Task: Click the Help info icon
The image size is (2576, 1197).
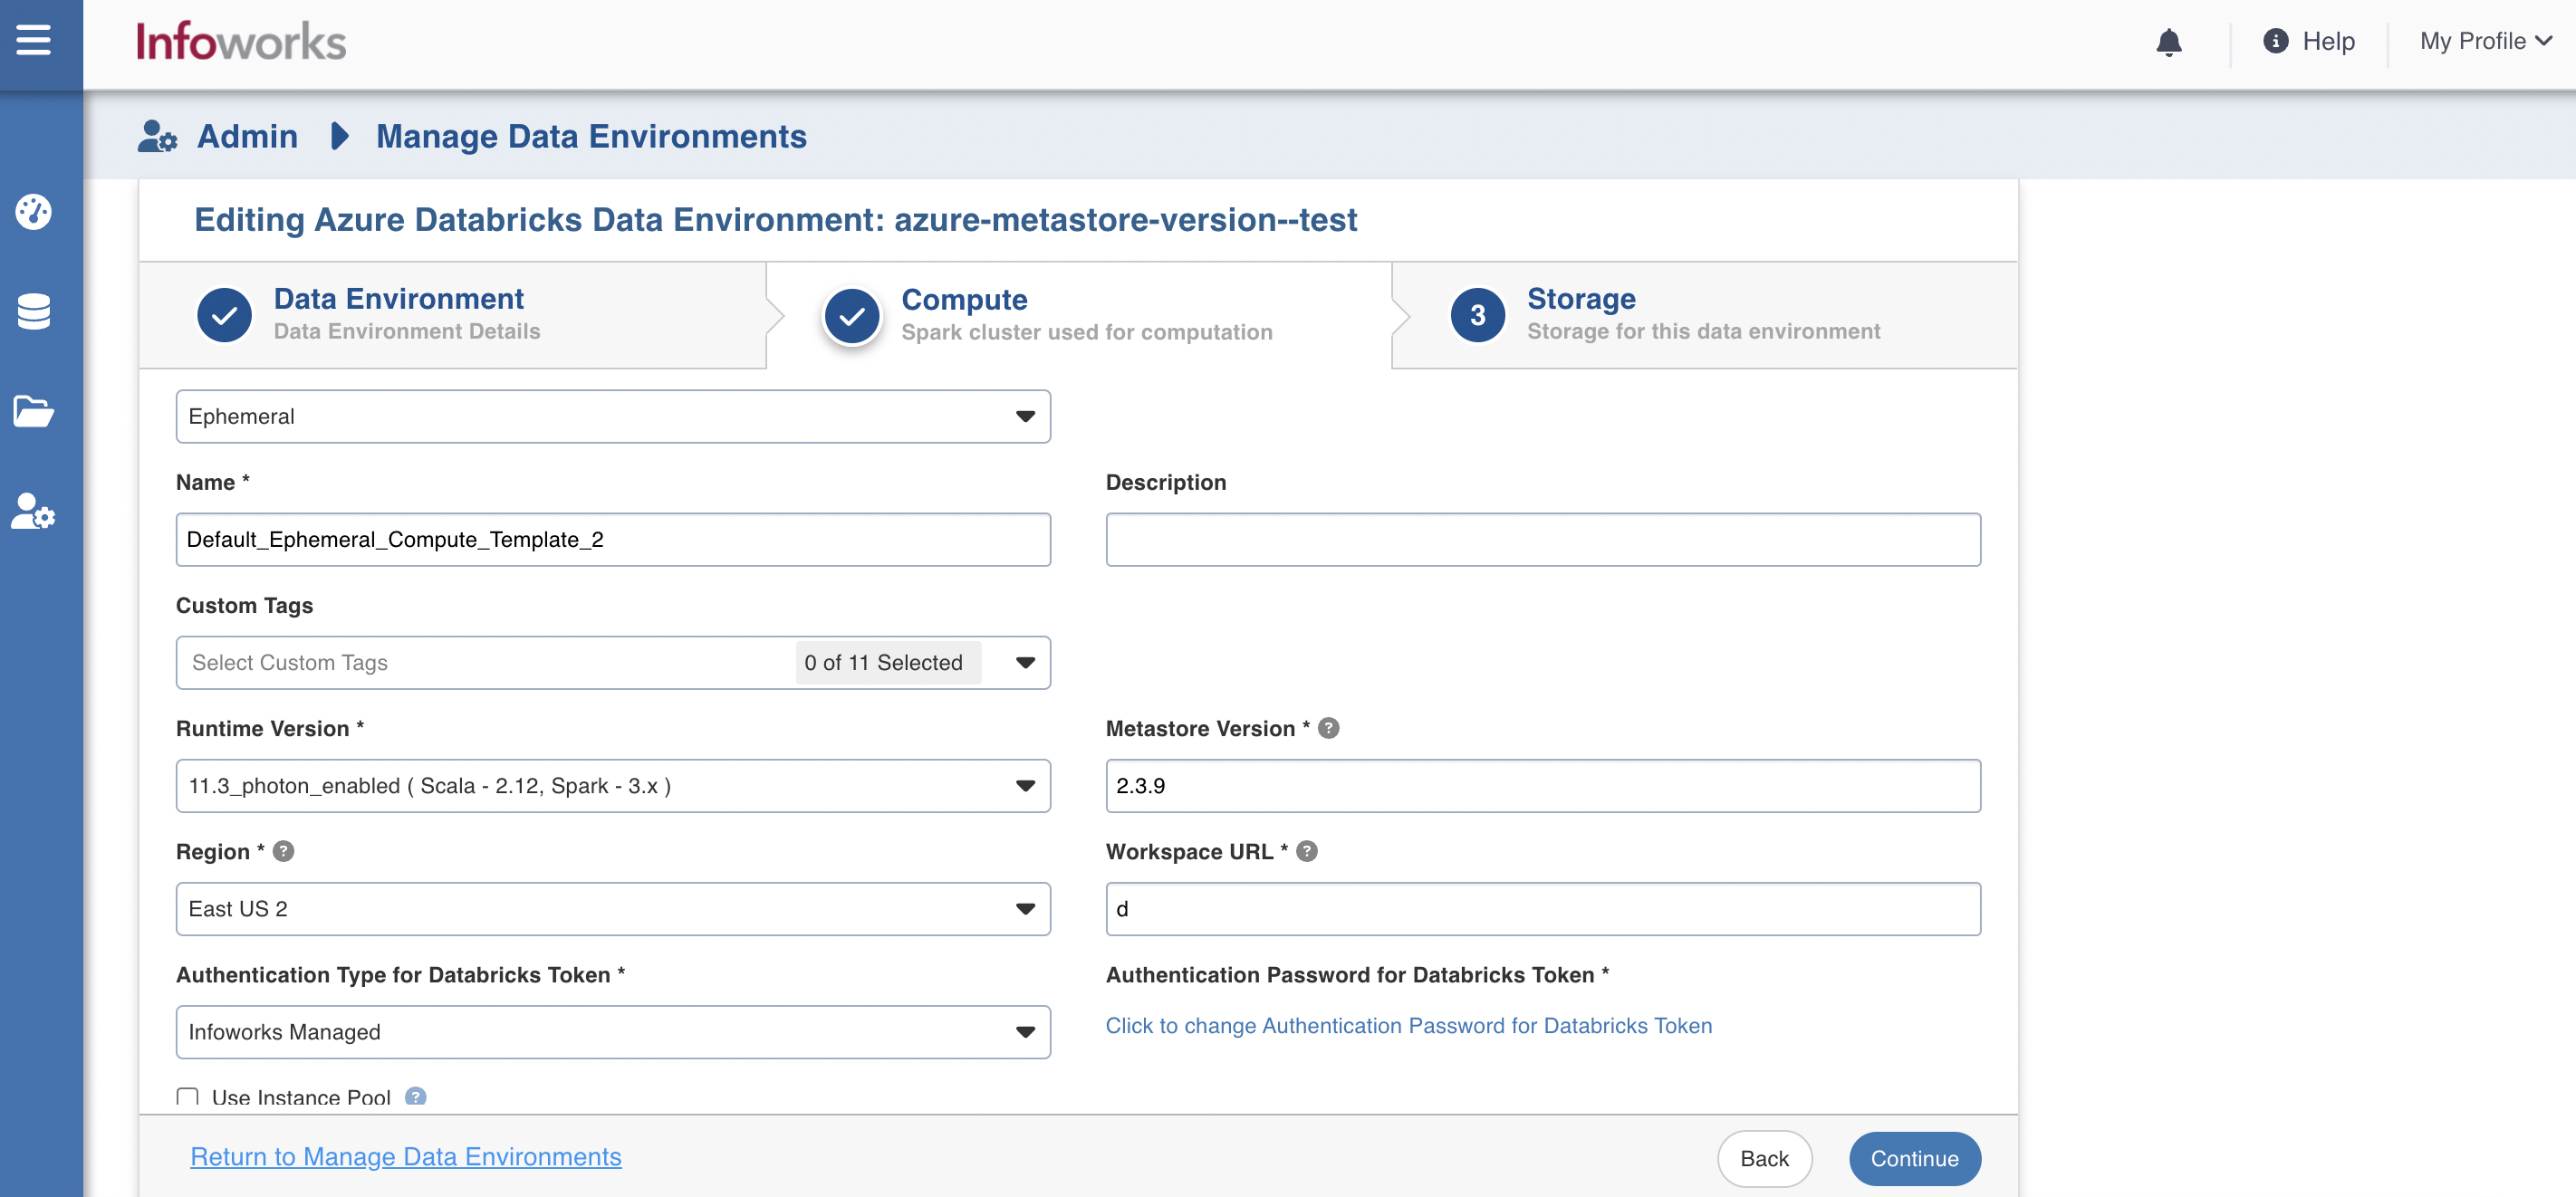Action: tap(2275, 41)
